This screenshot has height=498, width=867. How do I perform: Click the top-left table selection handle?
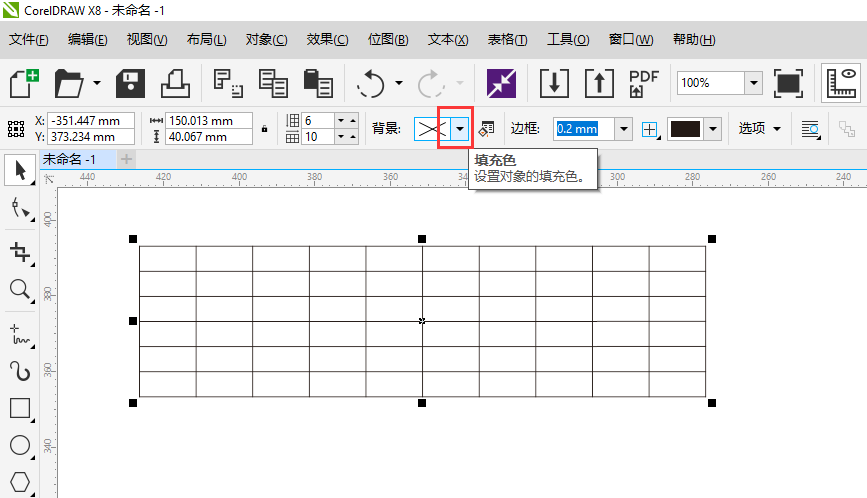[133, 239]
